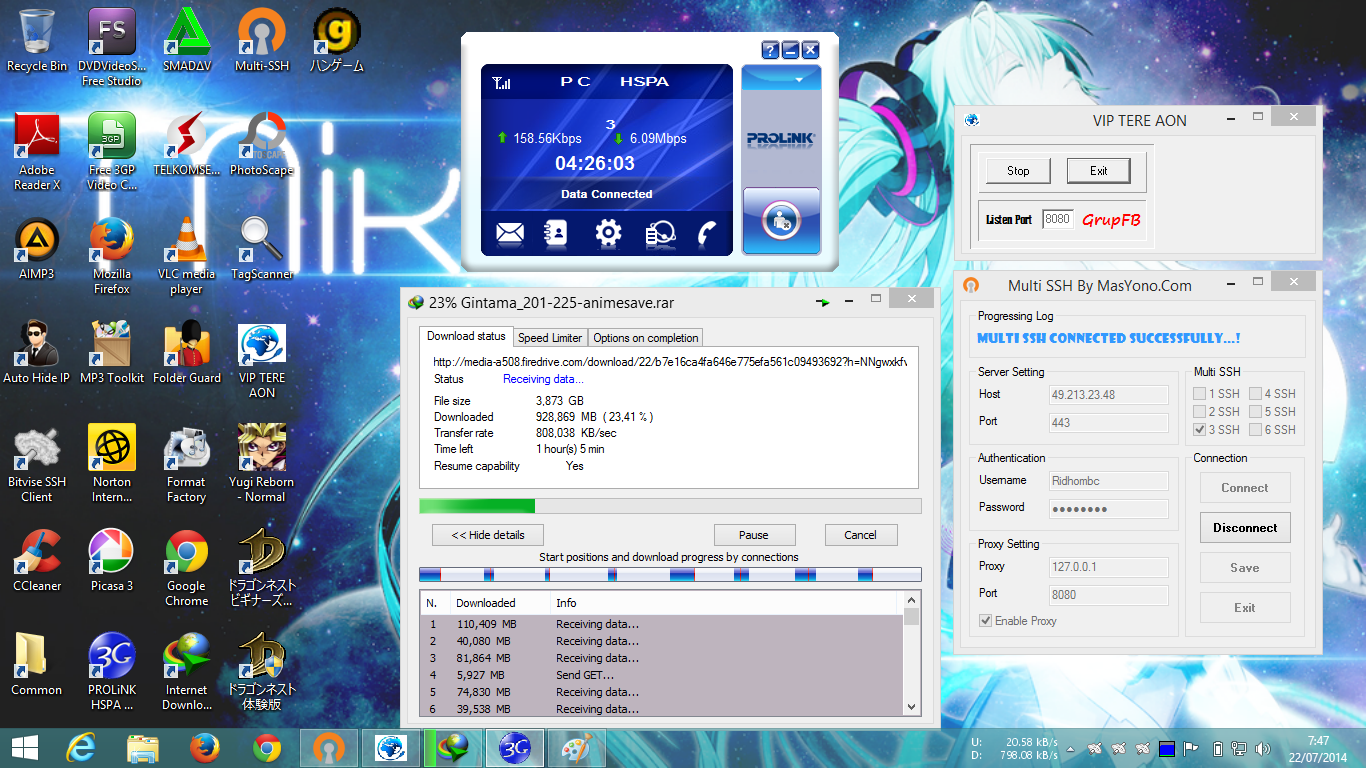Open Format Factory desktop shortcut
Viewport: 1366px width, 770px height.
tap(187, 463)
